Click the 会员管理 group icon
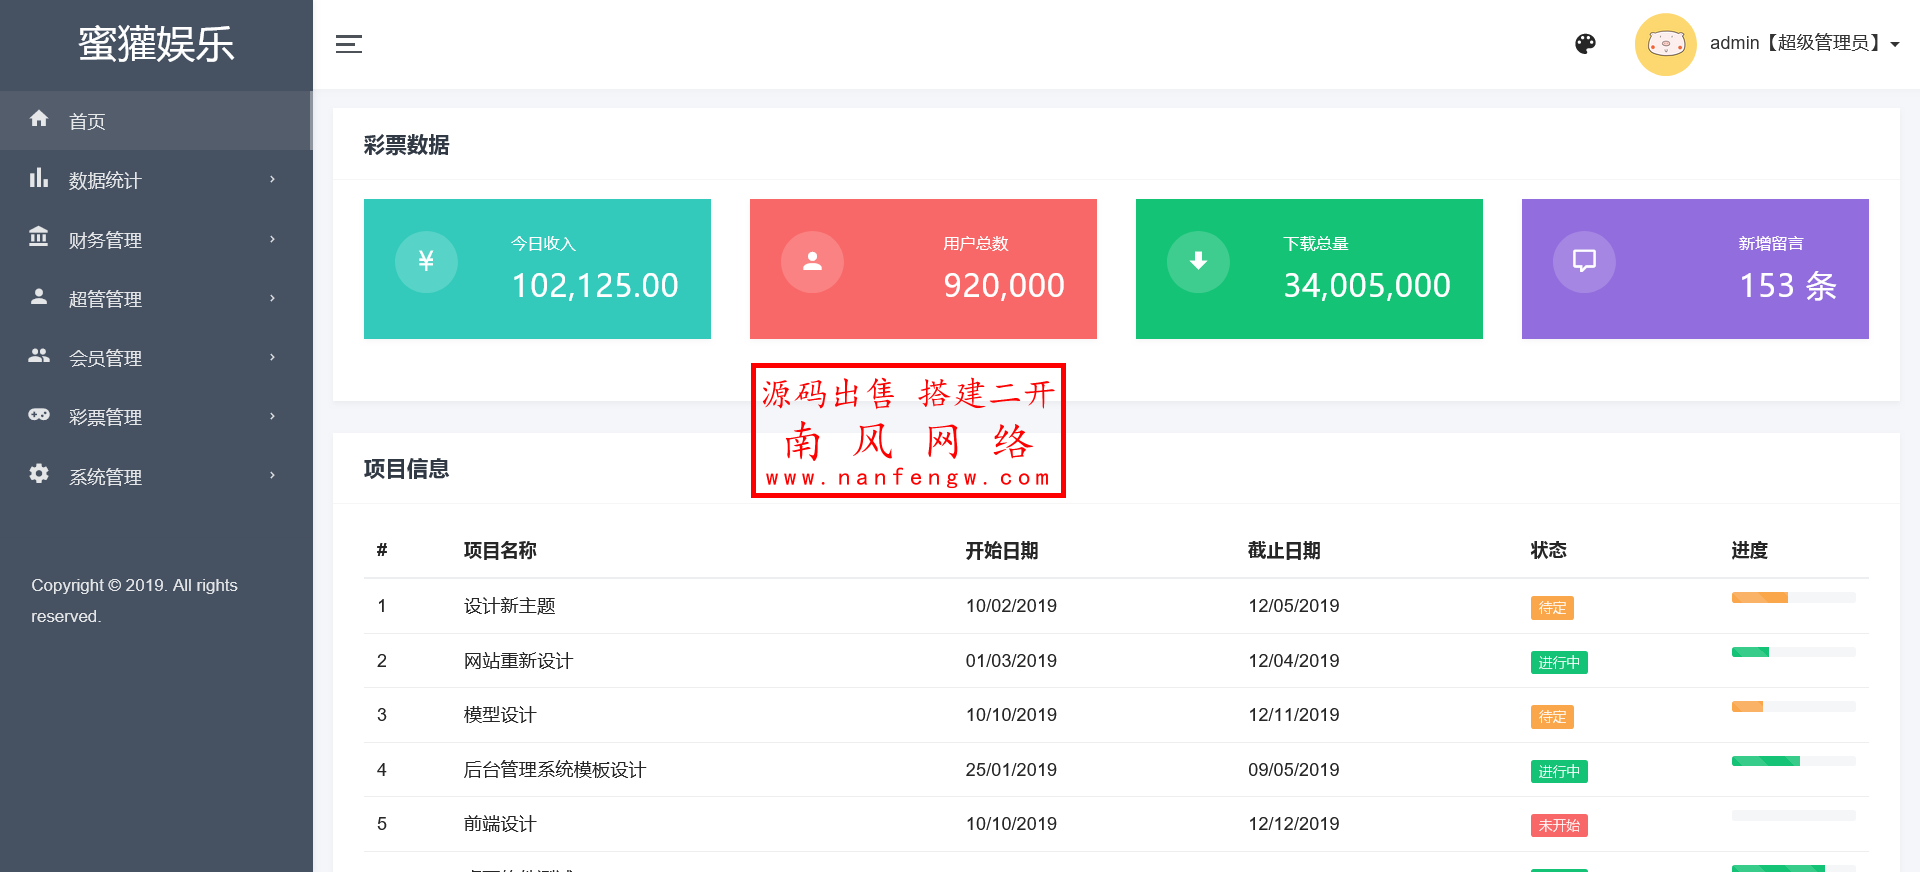Viewport: 1920px width, 872px height. click(x=39, y=356)
